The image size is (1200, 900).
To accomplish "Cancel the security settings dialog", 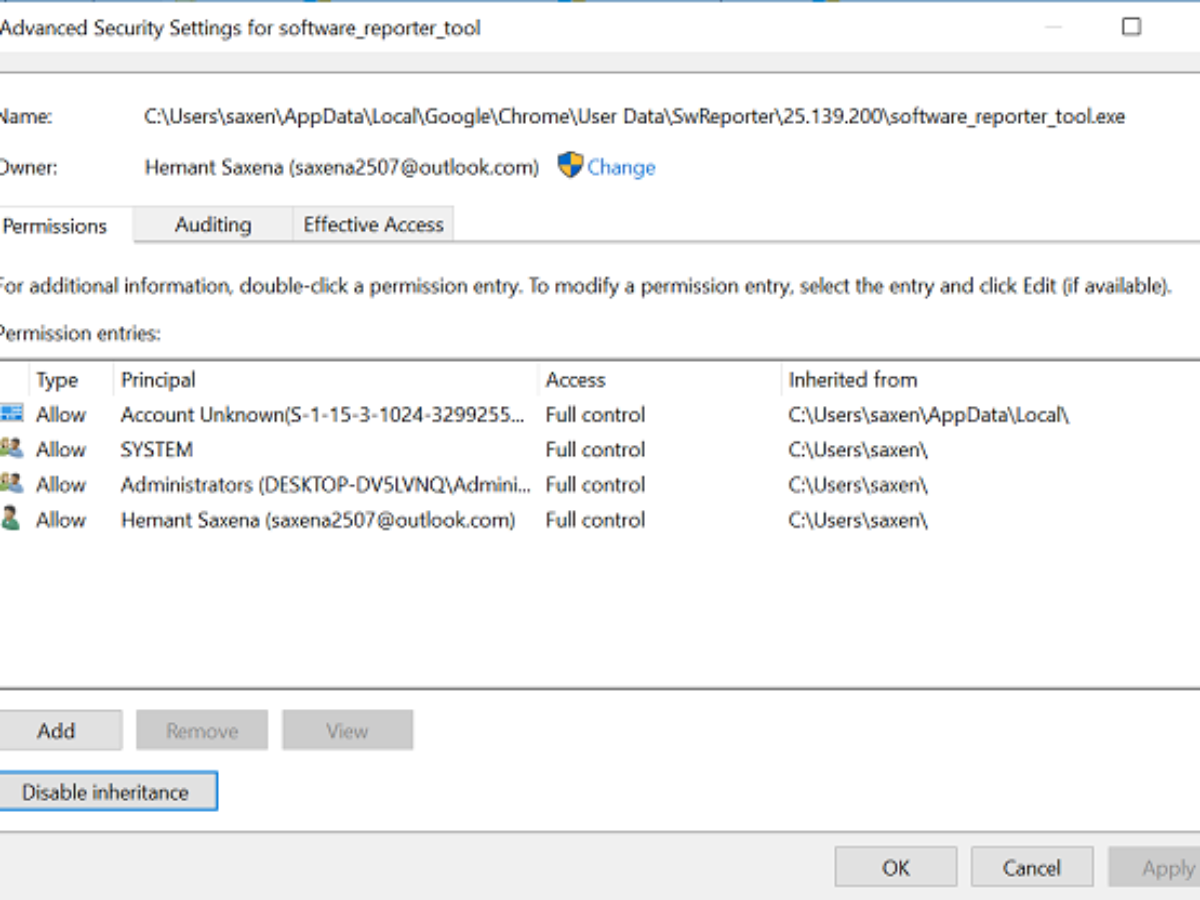I will [x=1032, y=868].
